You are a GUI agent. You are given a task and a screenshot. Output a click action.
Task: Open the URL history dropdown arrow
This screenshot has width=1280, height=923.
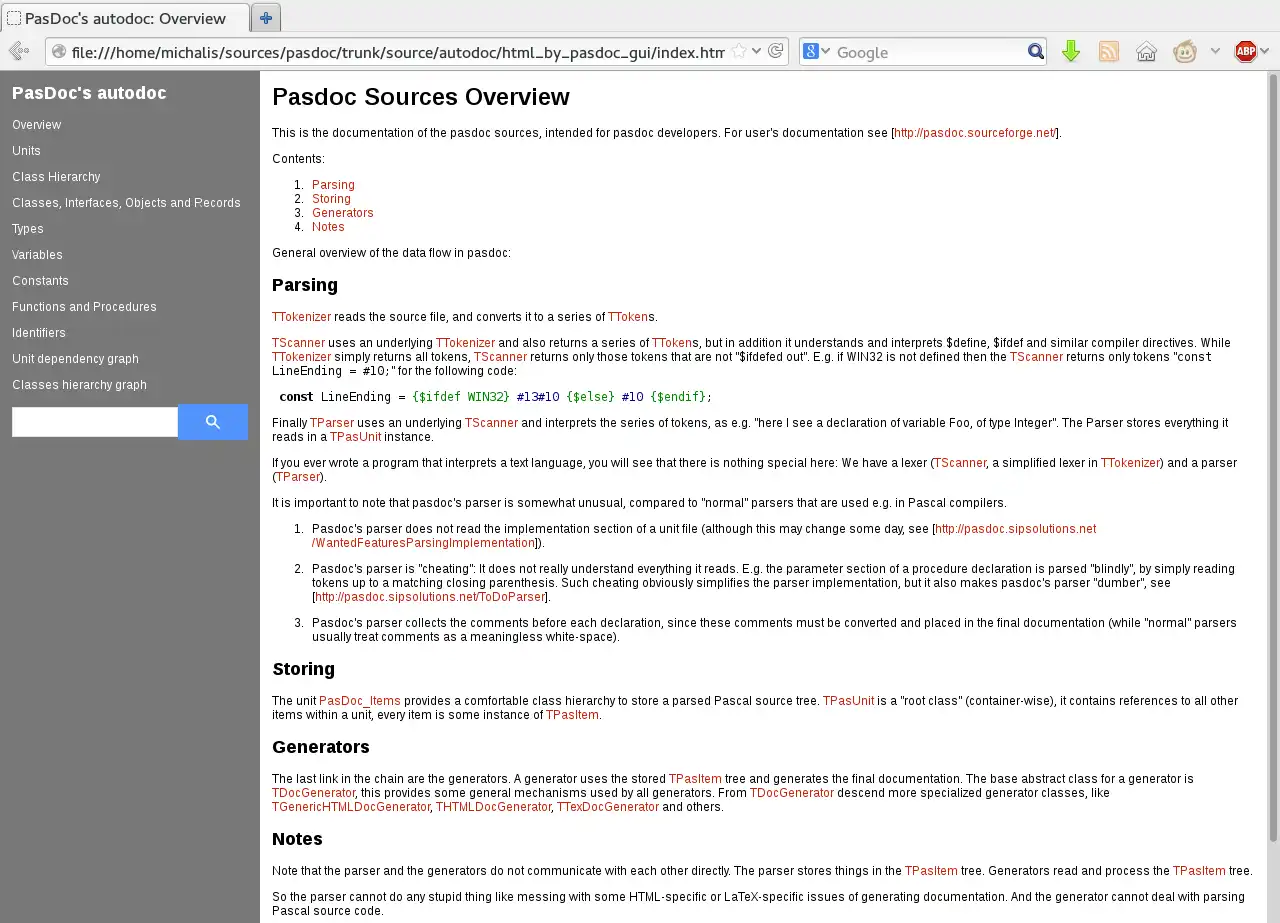pos(756,51)
